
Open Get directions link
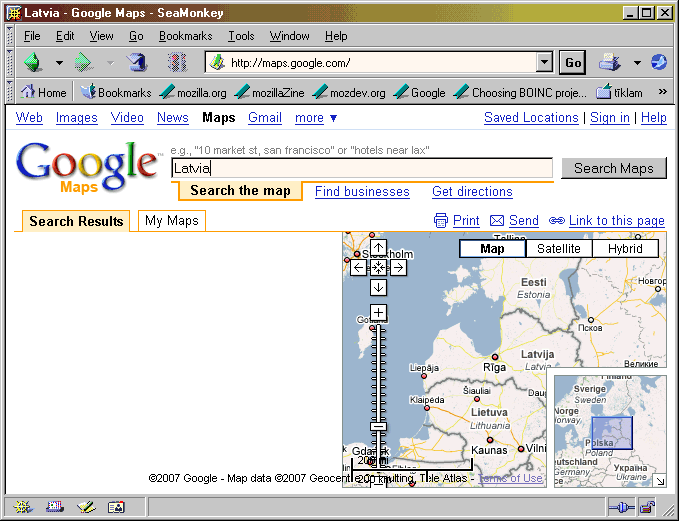click(x=472, y=191)
